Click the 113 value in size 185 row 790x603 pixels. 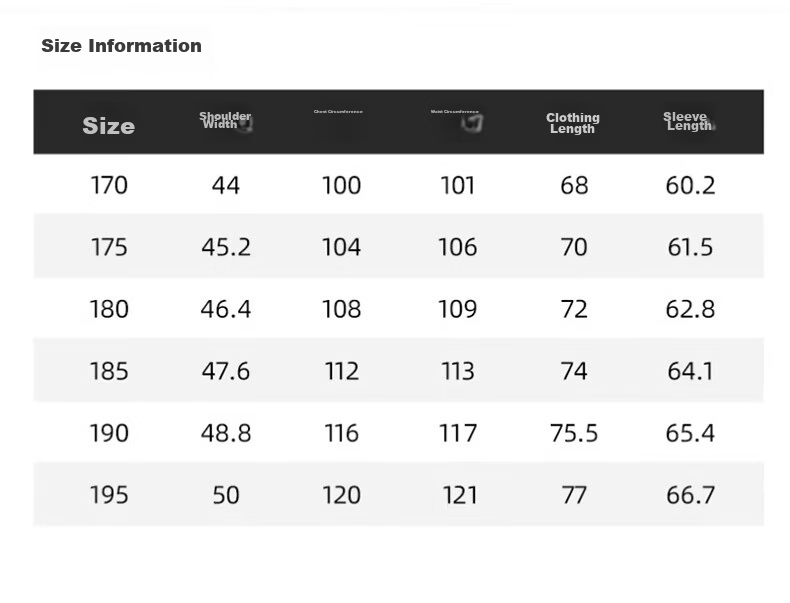[x=458, y=371]
